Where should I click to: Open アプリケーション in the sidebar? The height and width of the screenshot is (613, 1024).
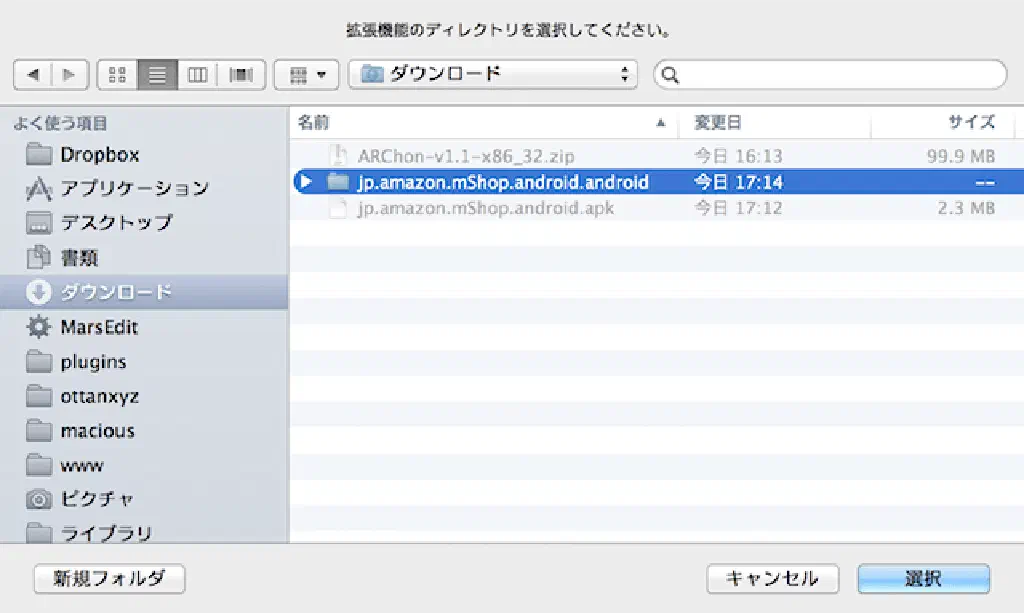point(134,189)
